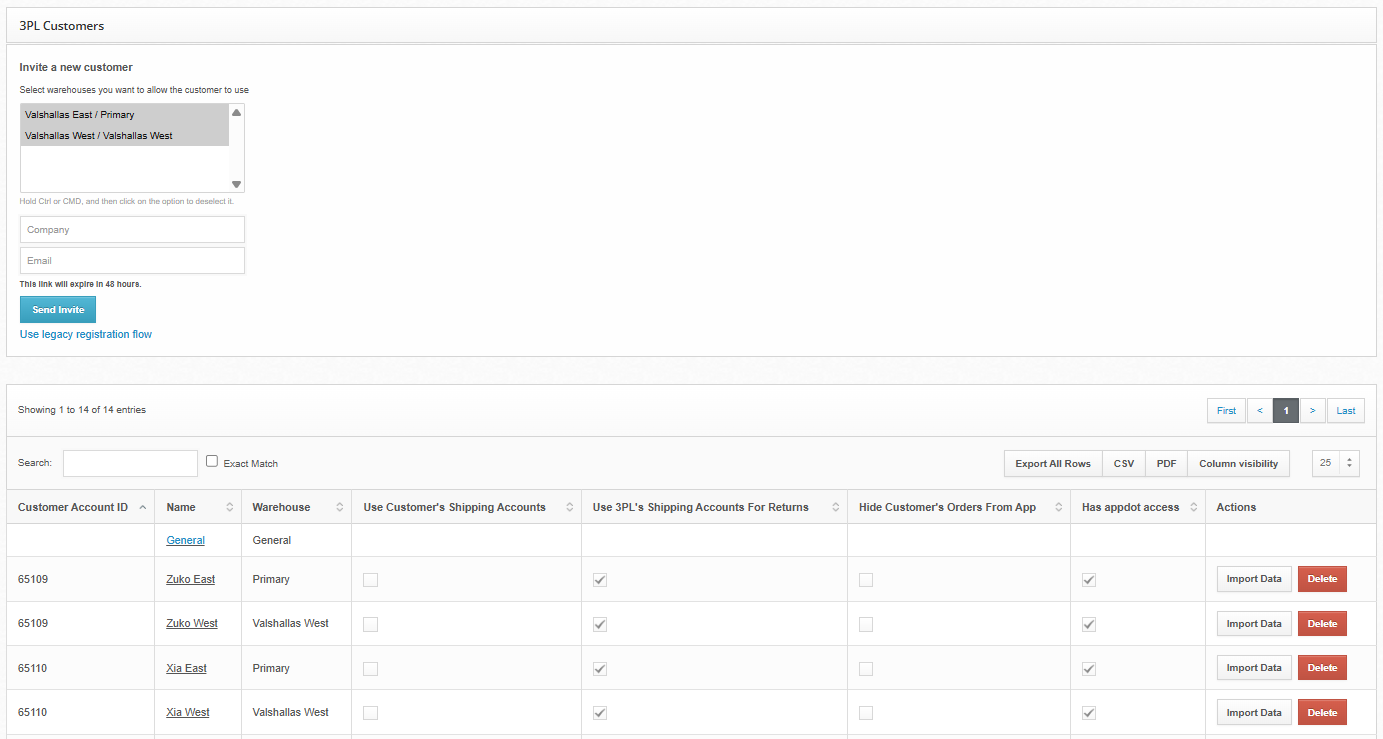Sort by Has appdot access column
The image size is (1383, 739).
[x=1193, y=508]
